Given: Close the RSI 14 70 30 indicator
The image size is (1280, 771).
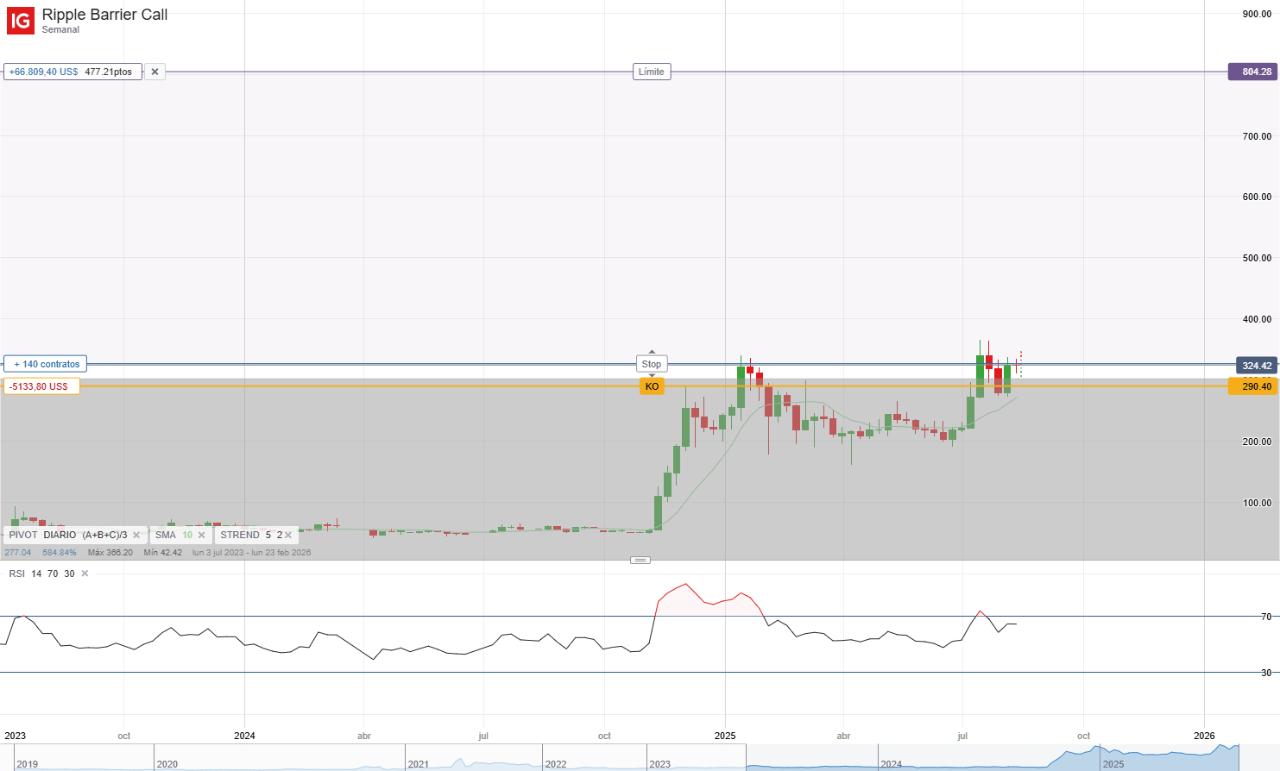Looking at the screenshot, I should 84,573.
